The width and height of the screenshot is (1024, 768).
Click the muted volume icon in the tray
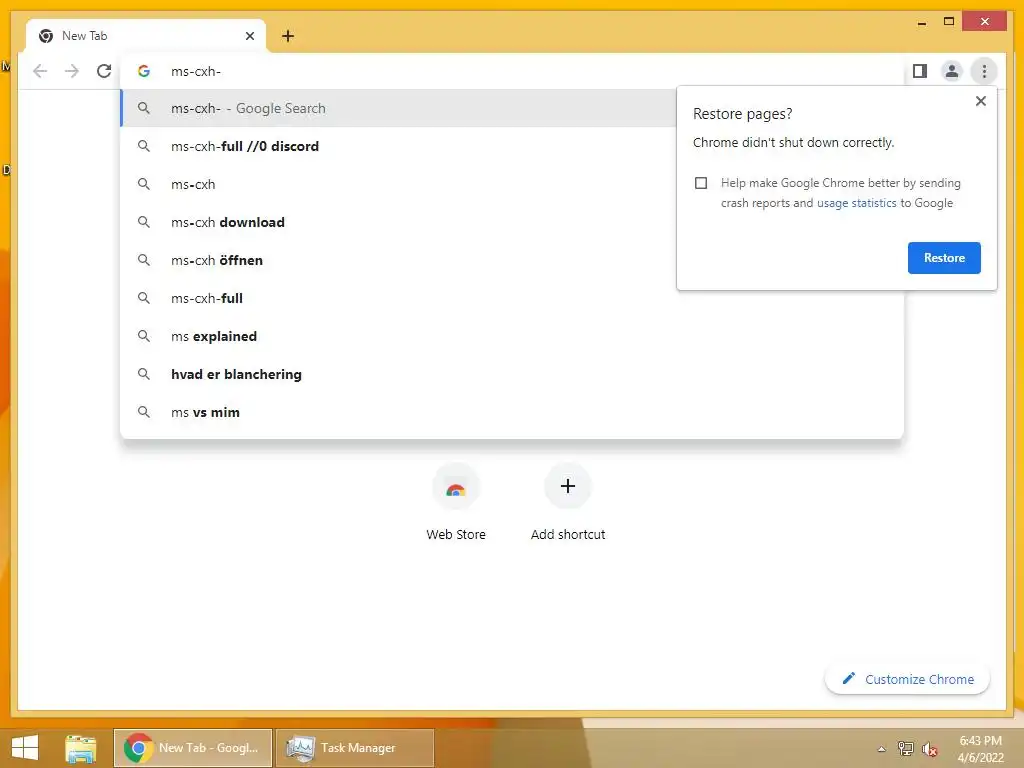pyautogui.click(x=930, y=748)
